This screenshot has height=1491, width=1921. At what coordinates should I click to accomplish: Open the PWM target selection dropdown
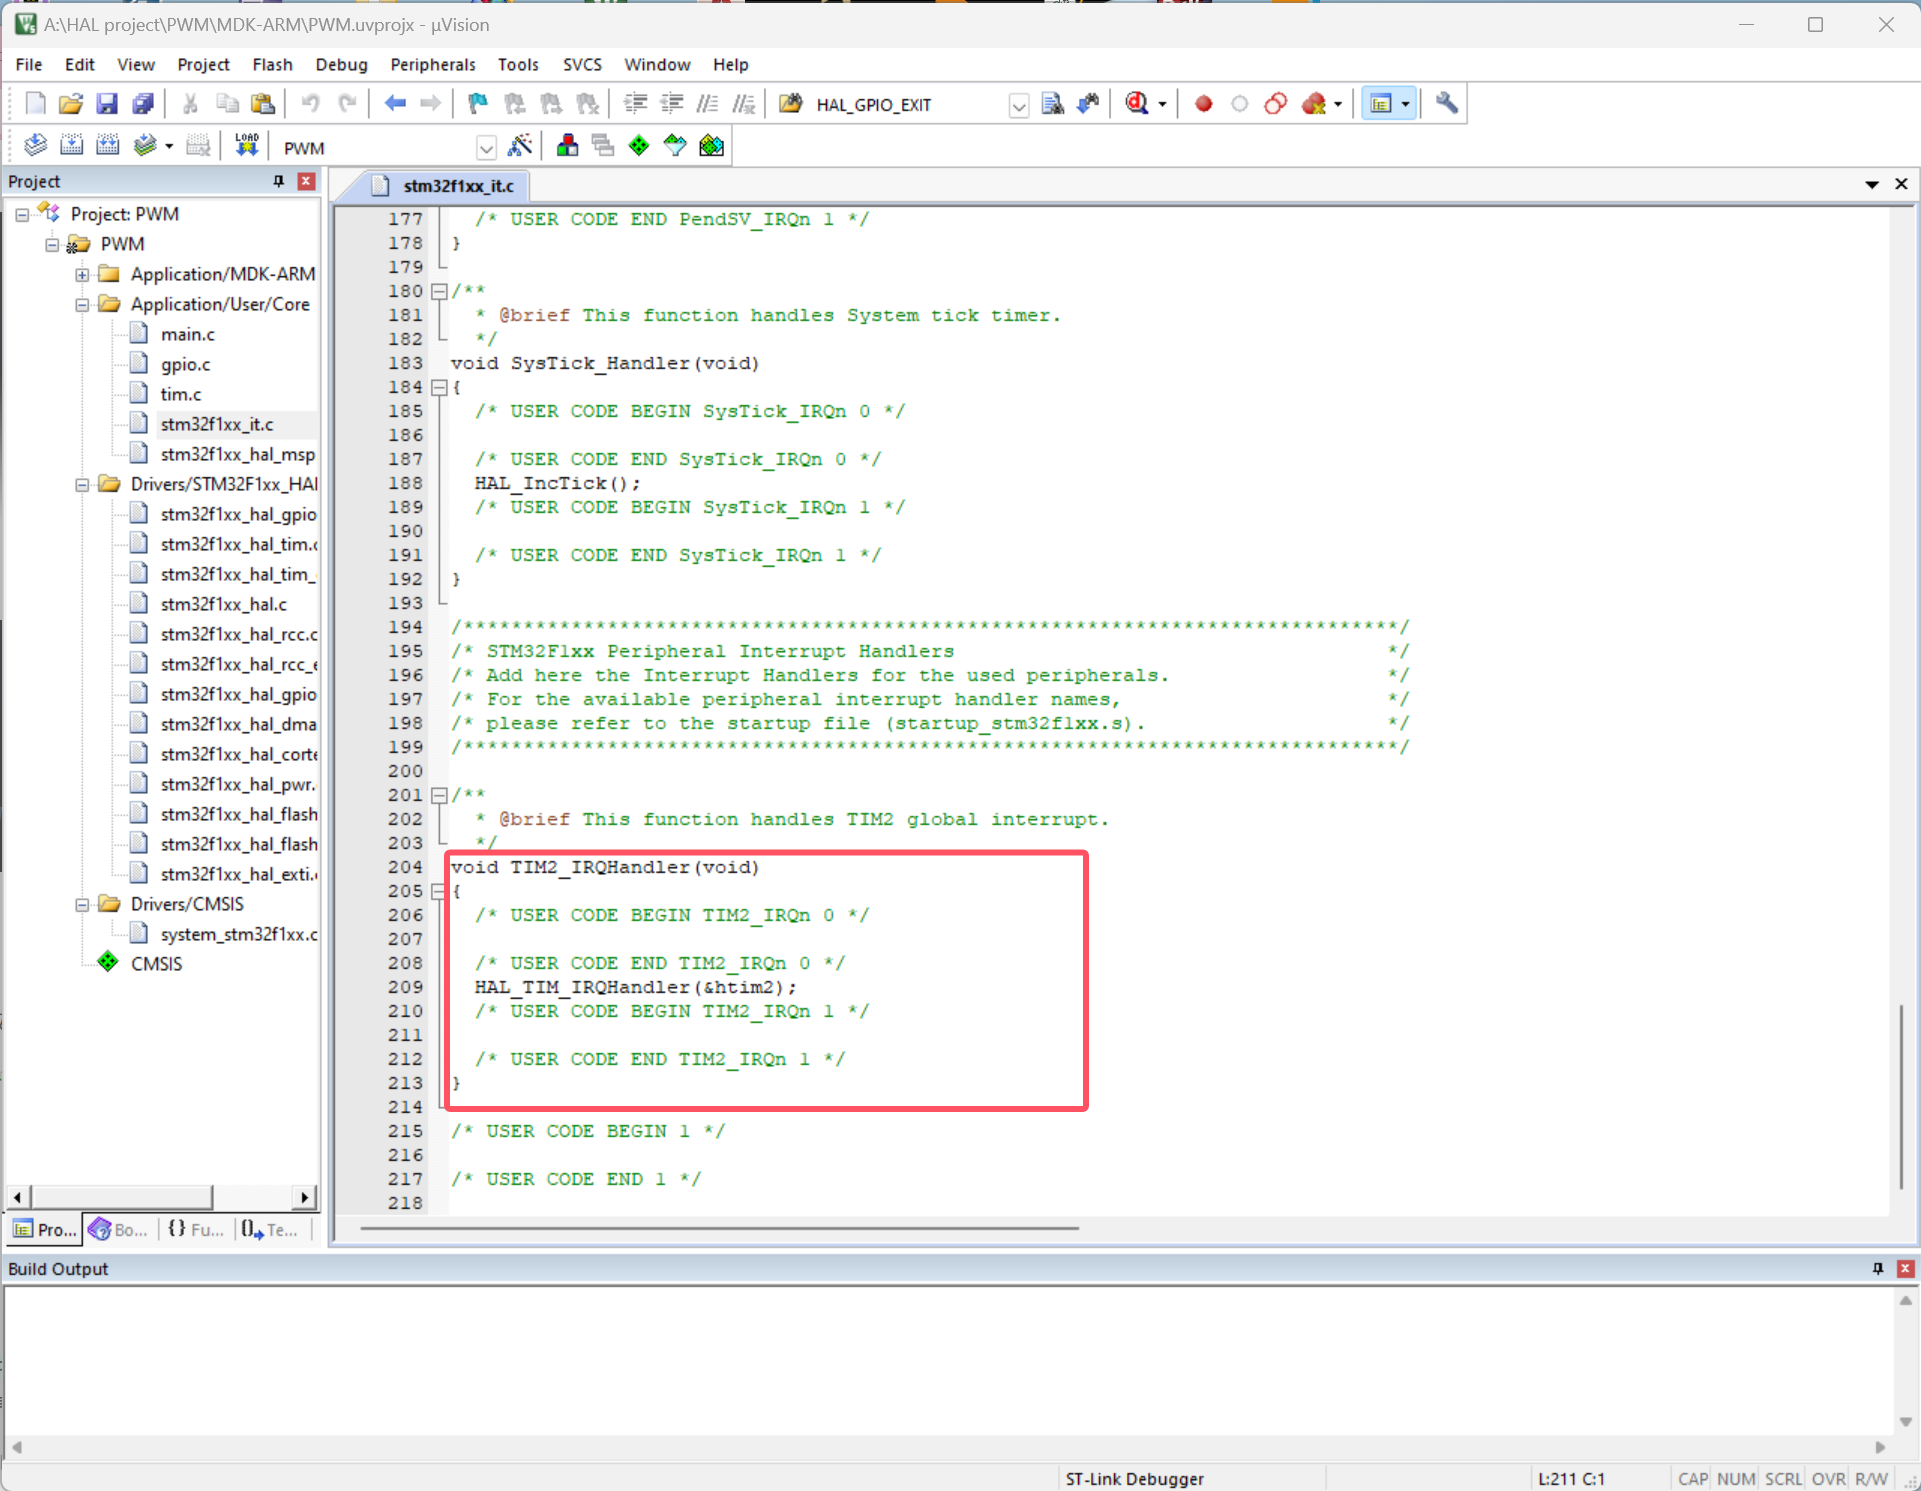coord(487,147)
